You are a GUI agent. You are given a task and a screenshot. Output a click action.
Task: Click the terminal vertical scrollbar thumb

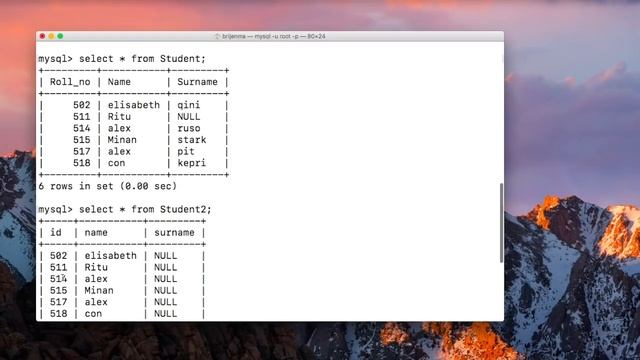(502, 223)
